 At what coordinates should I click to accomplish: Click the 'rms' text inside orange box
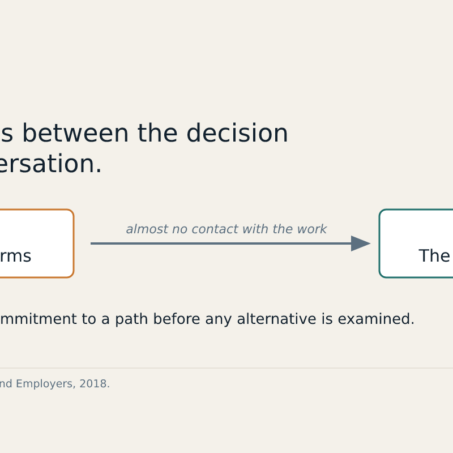(16, 256)
